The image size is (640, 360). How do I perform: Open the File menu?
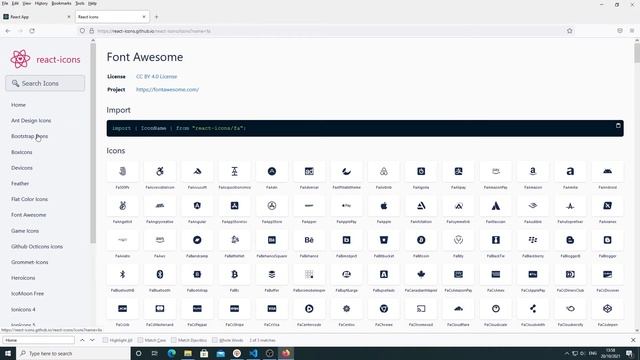tap(5, 3)
